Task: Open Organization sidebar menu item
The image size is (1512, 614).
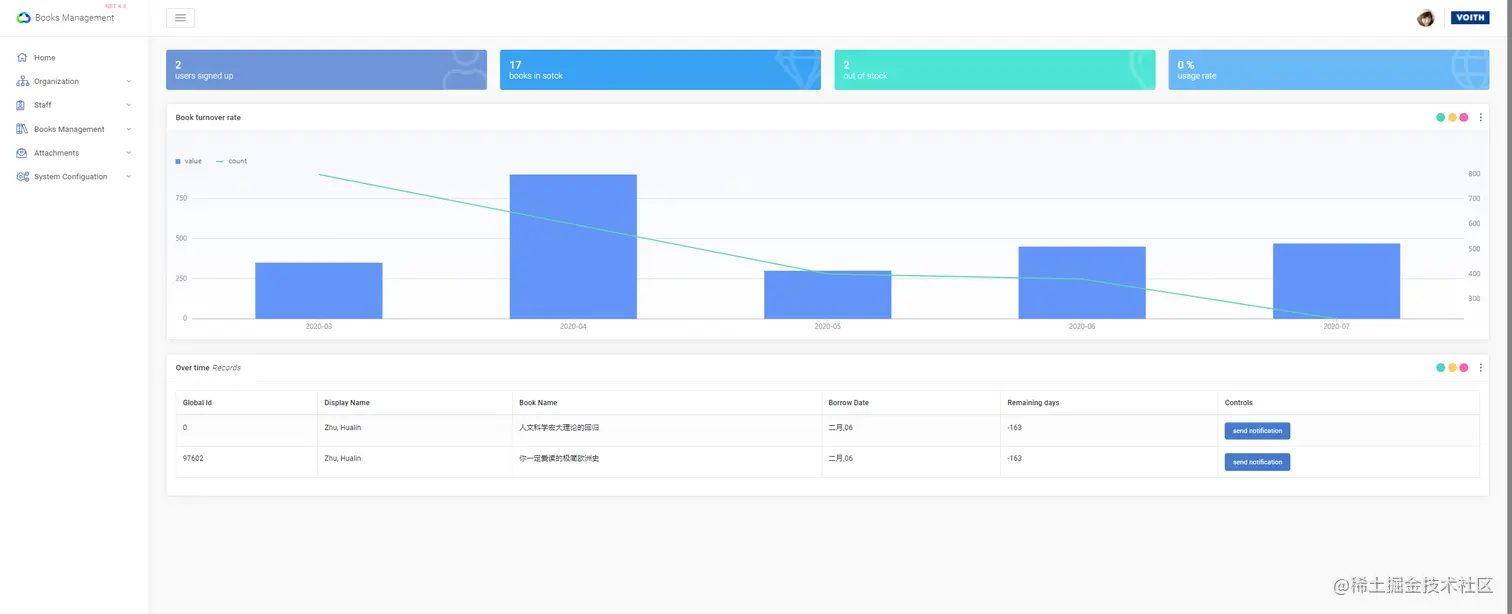Action: pos(74,81)
